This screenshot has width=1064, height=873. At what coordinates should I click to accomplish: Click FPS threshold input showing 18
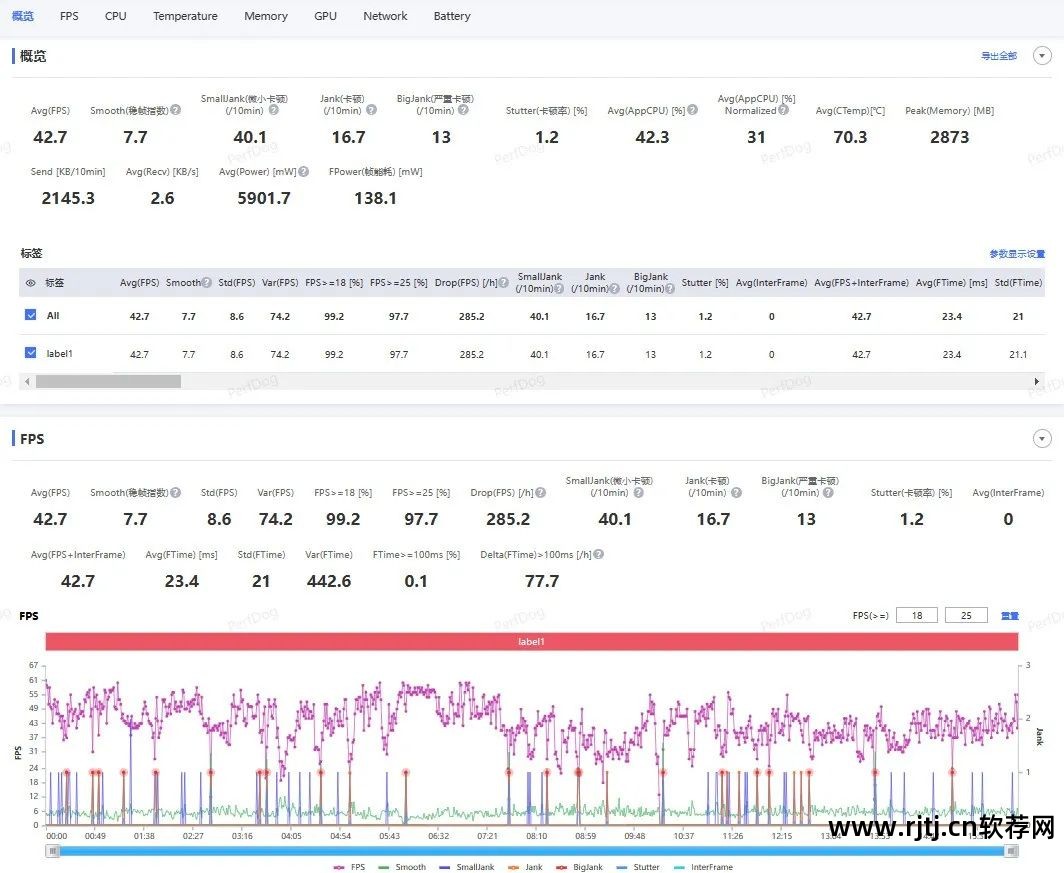[x=917, y=616]
